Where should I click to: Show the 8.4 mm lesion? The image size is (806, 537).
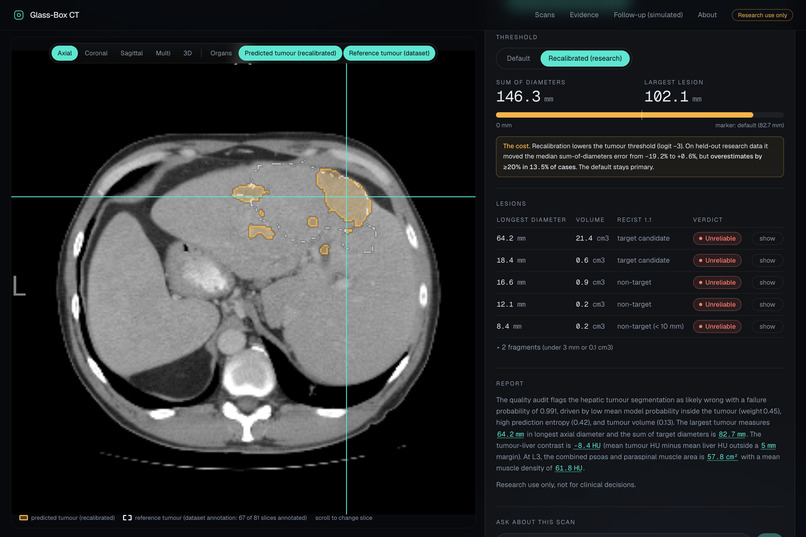767,327
